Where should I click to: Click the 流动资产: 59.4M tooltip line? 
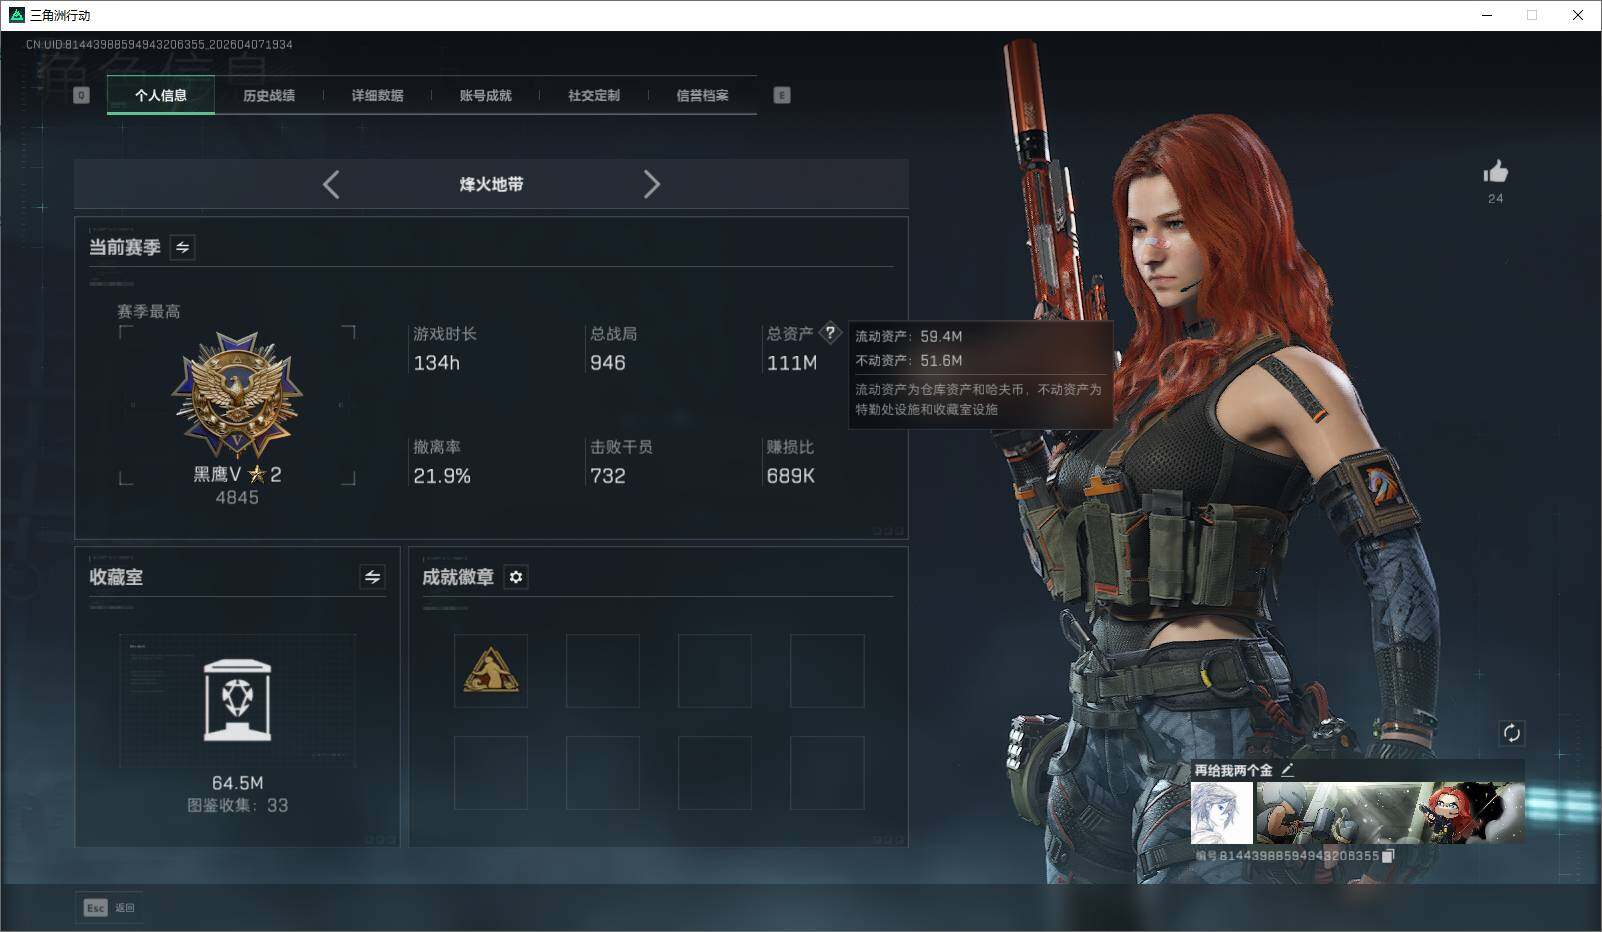click(909, 336)
